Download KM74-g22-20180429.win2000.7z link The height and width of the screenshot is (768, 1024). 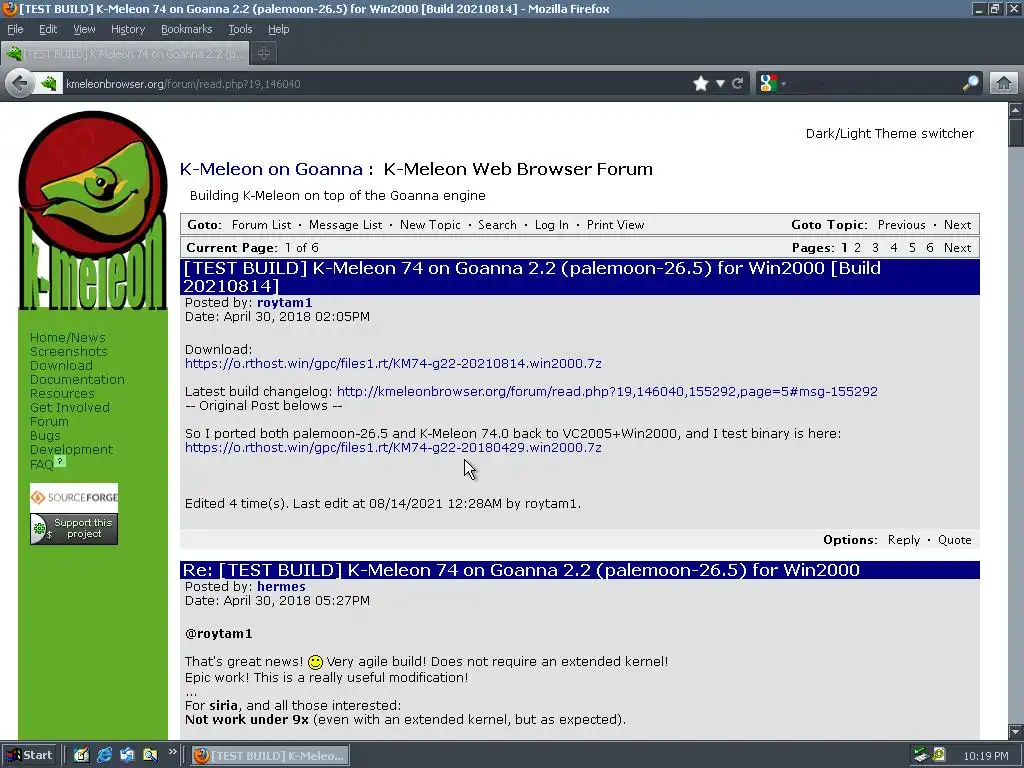(393, 448)
